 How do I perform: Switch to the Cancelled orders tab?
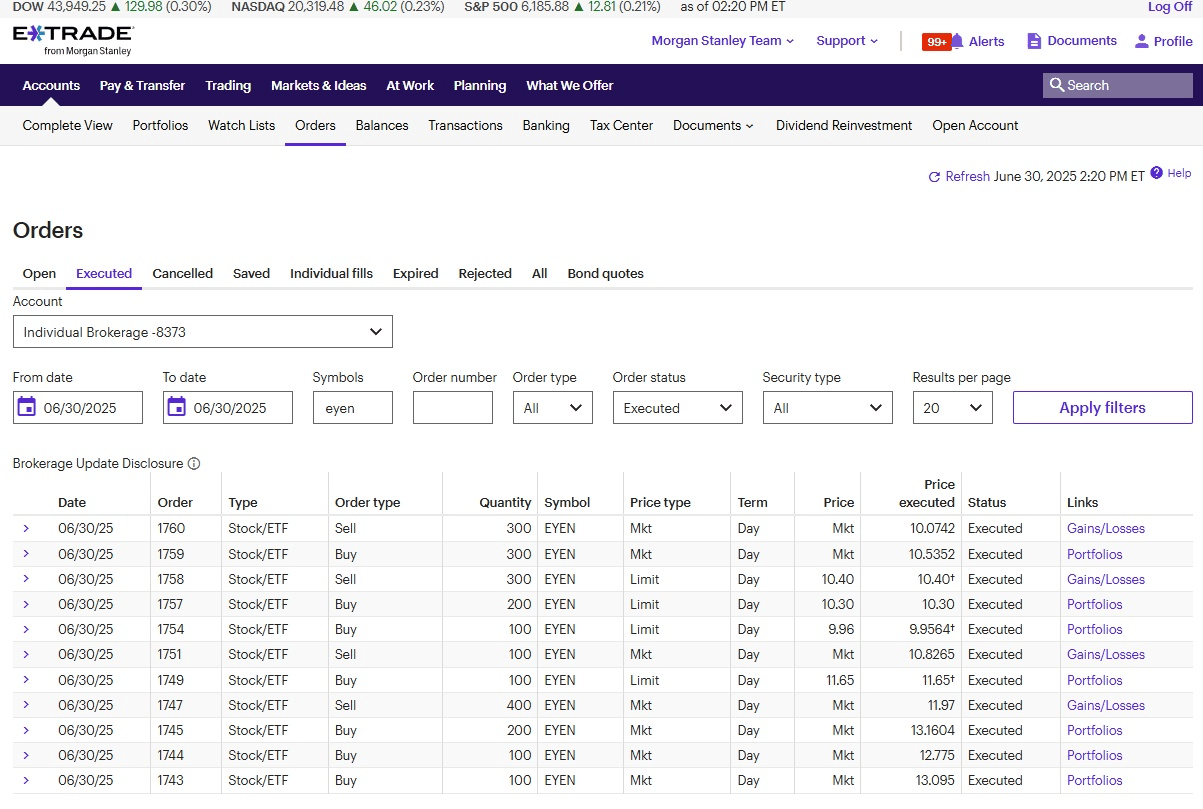pyautogui.click(x=182, y=273)
